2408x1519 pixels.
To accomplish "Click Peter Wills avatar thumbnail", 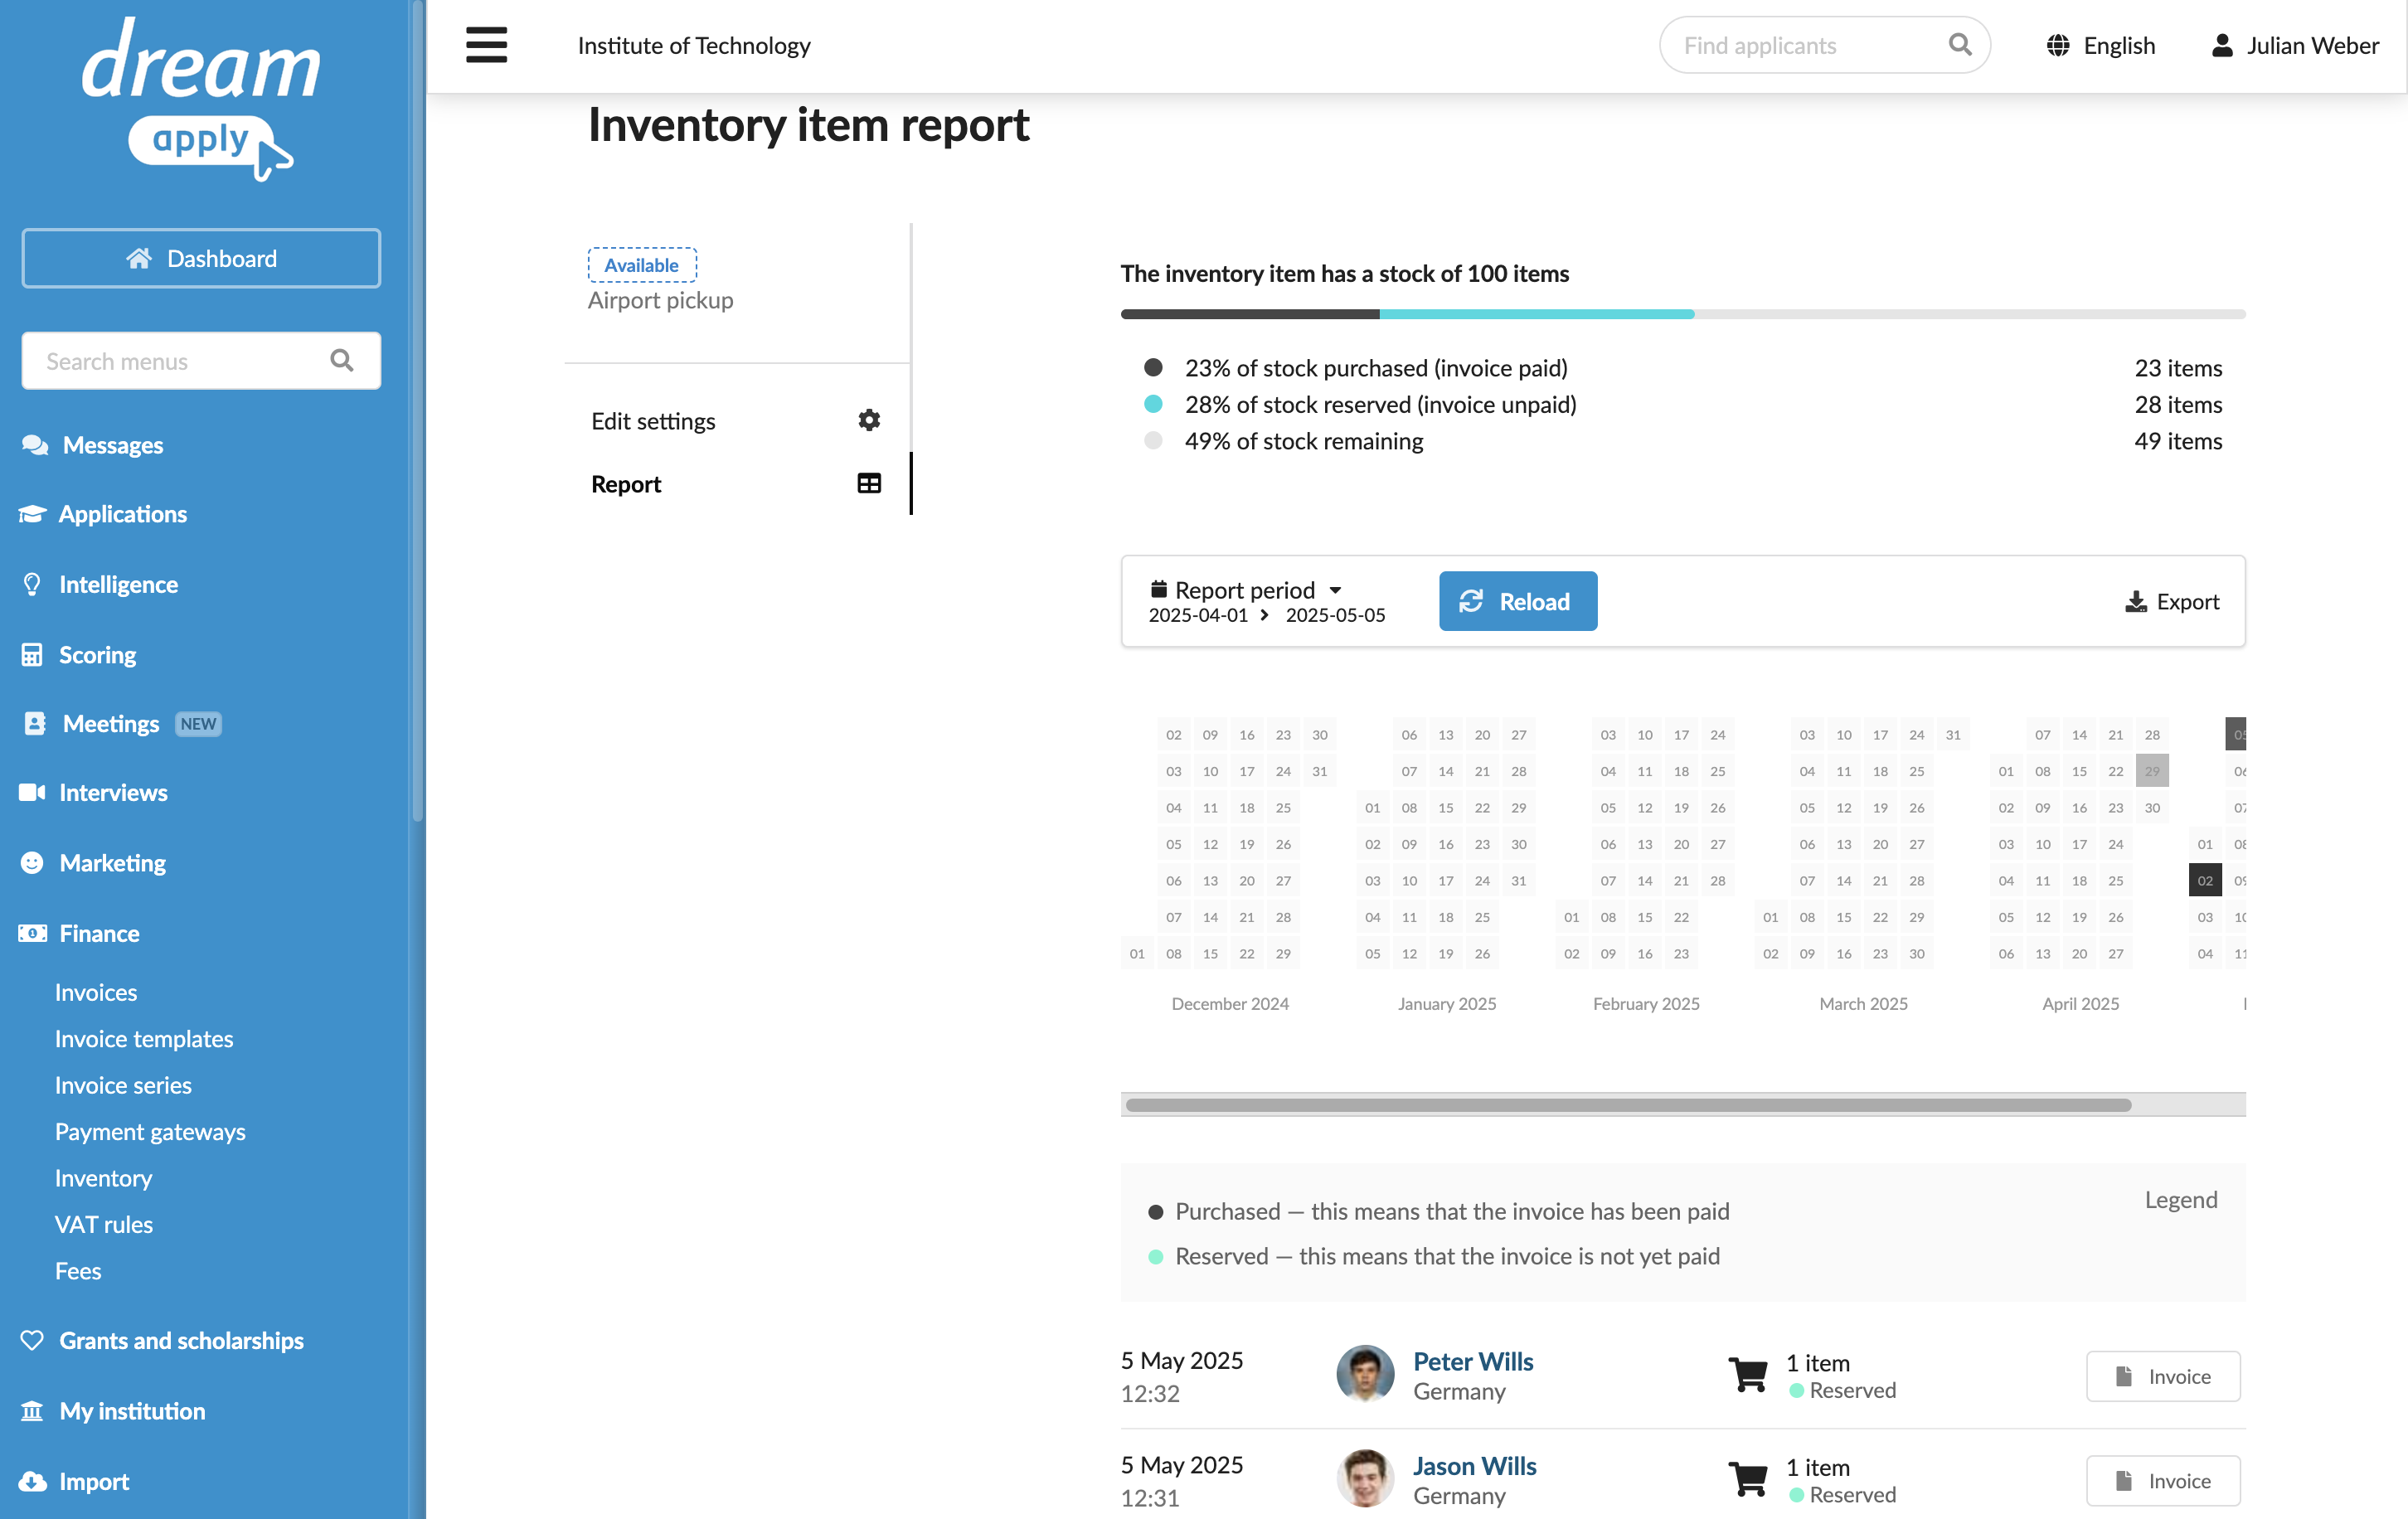I will coord(1365,1374).
